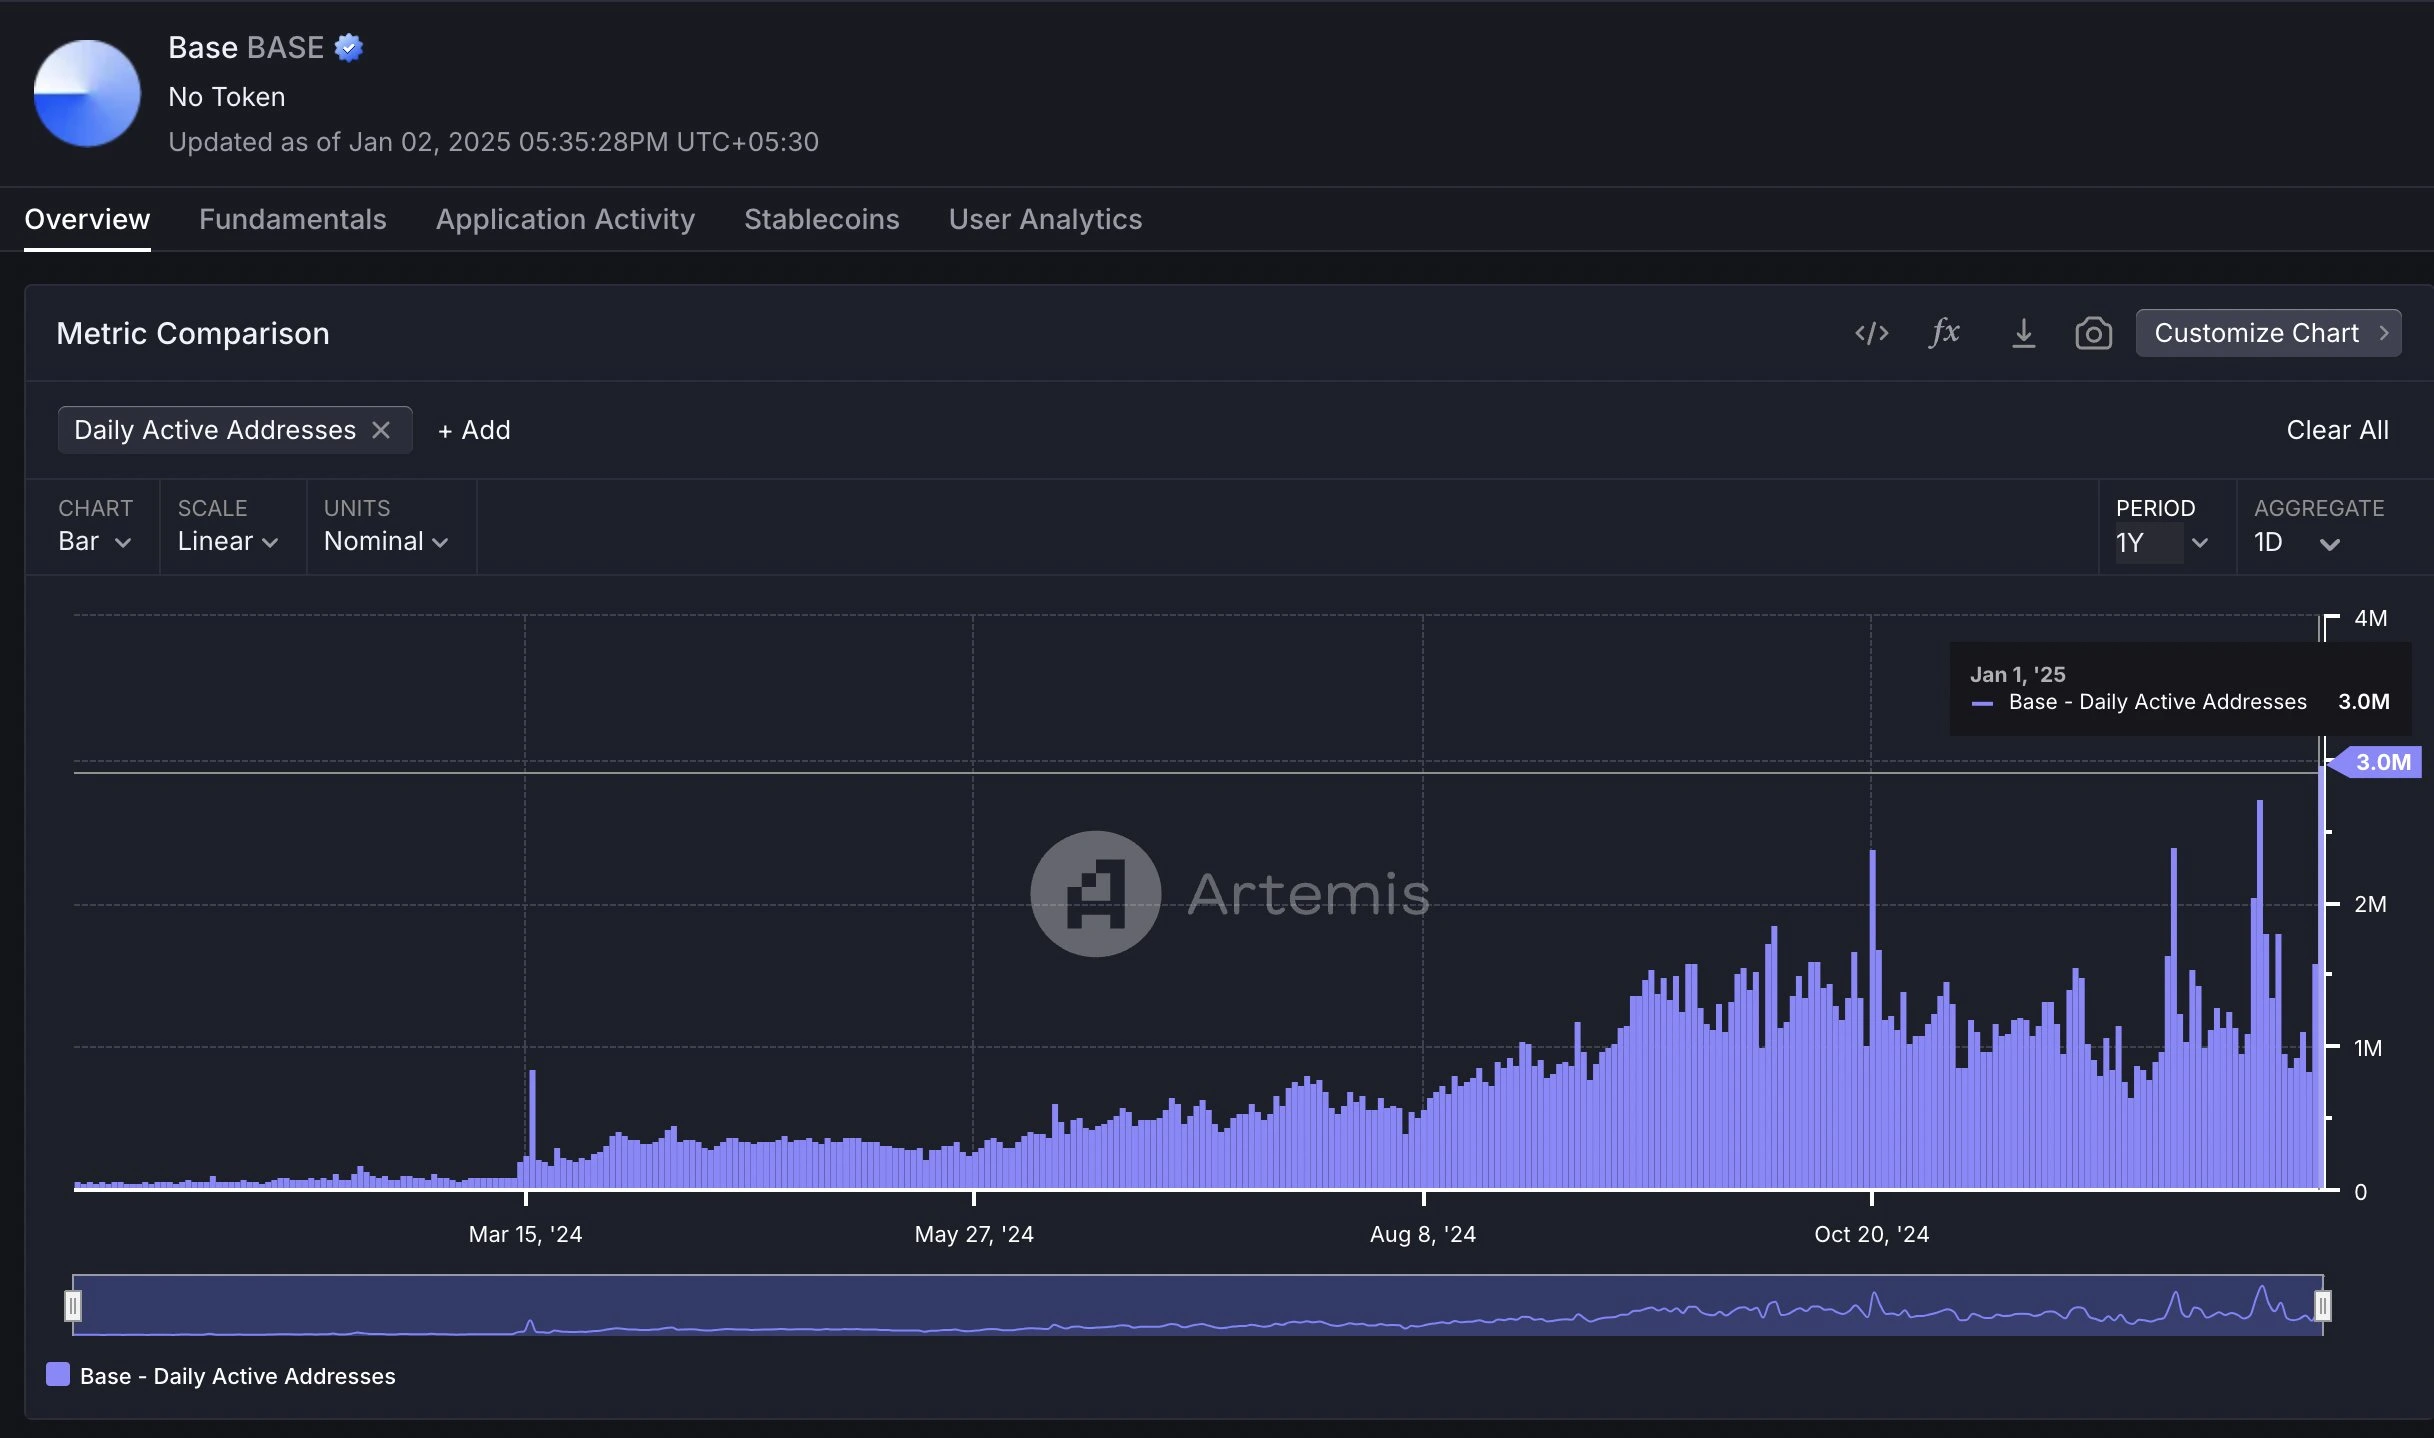Viewport: 2434px width, 1438px height.
Task: Download the chart data
Action: (2023, 333)
